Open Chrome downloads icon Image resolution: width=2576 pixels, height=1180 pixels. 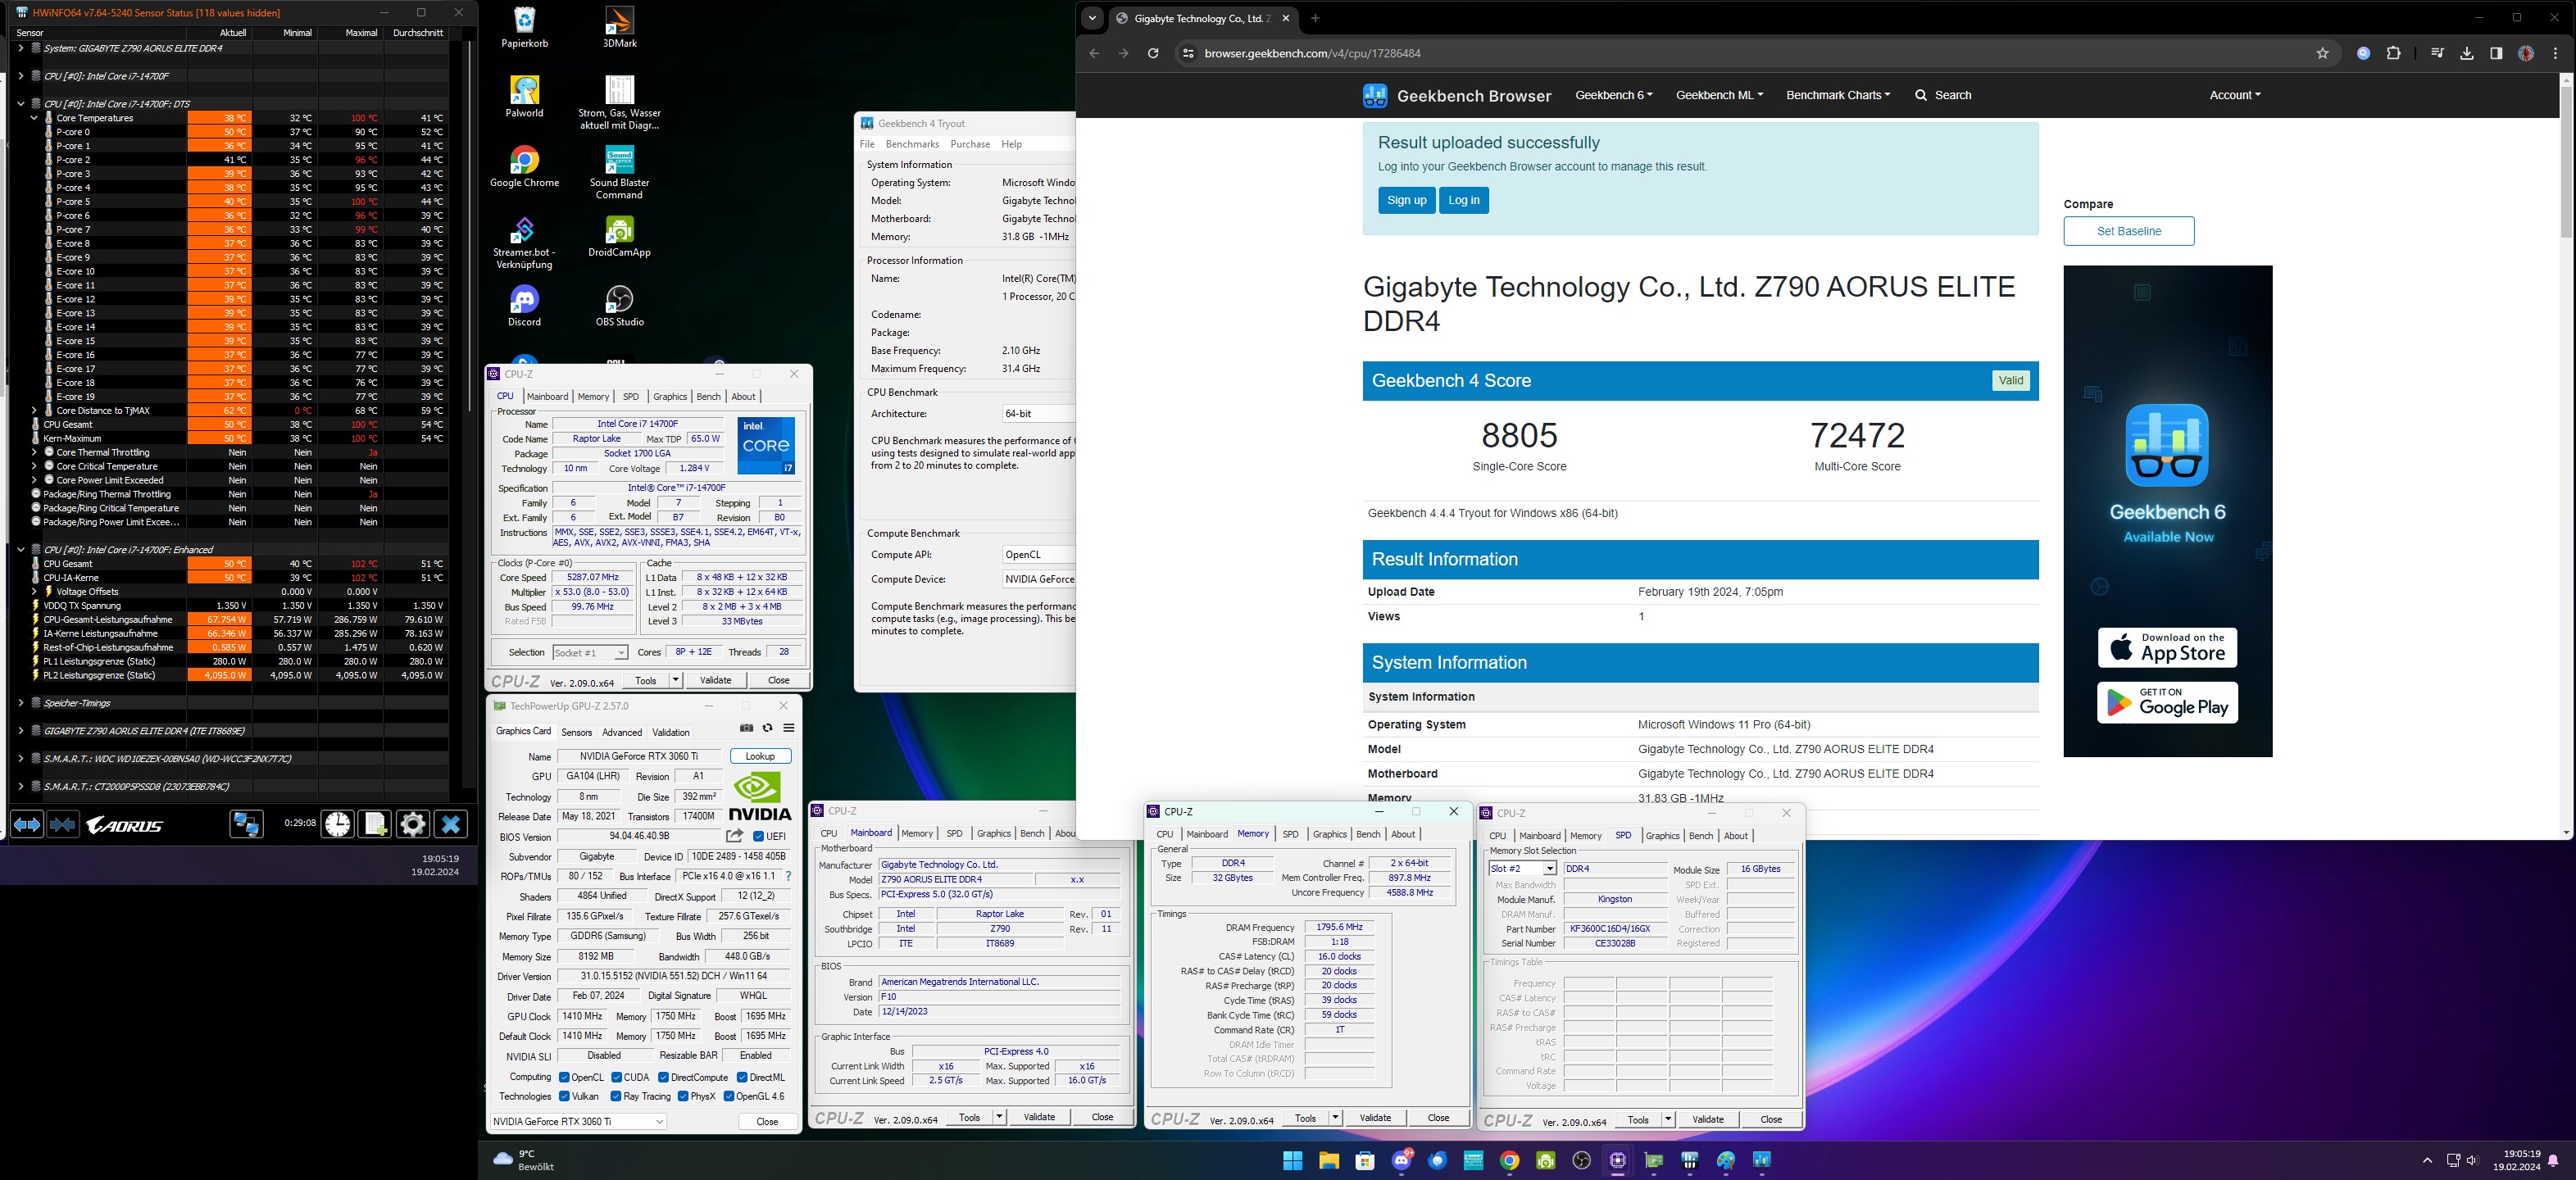pyautogui.click(x=2467, y=54)
